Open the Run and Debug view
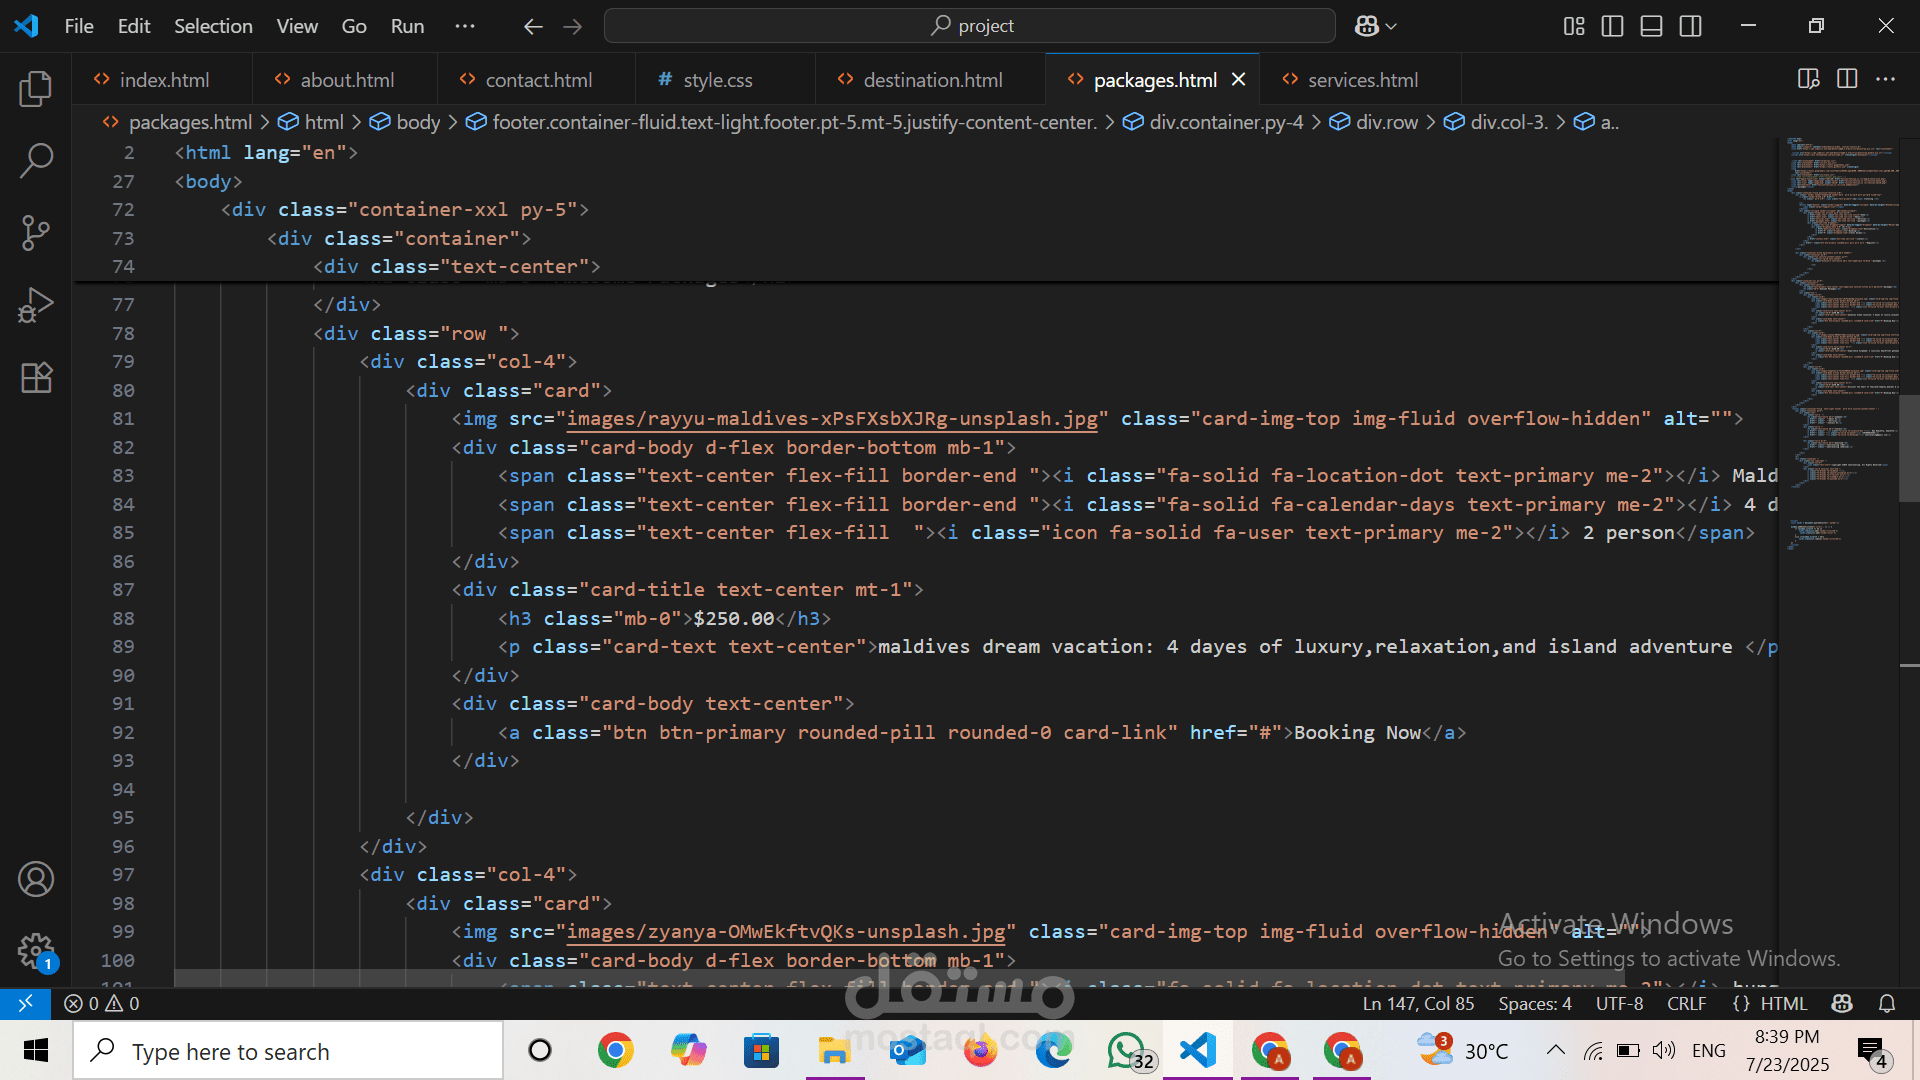This screenshot has width=1920, height=1080. [x=36, y=305]
